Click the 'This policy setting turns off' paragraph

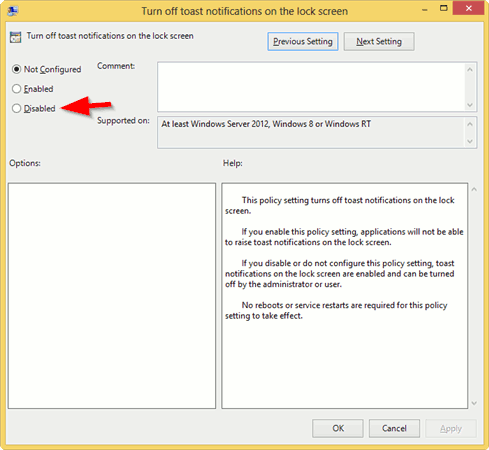tap(340, 205)
